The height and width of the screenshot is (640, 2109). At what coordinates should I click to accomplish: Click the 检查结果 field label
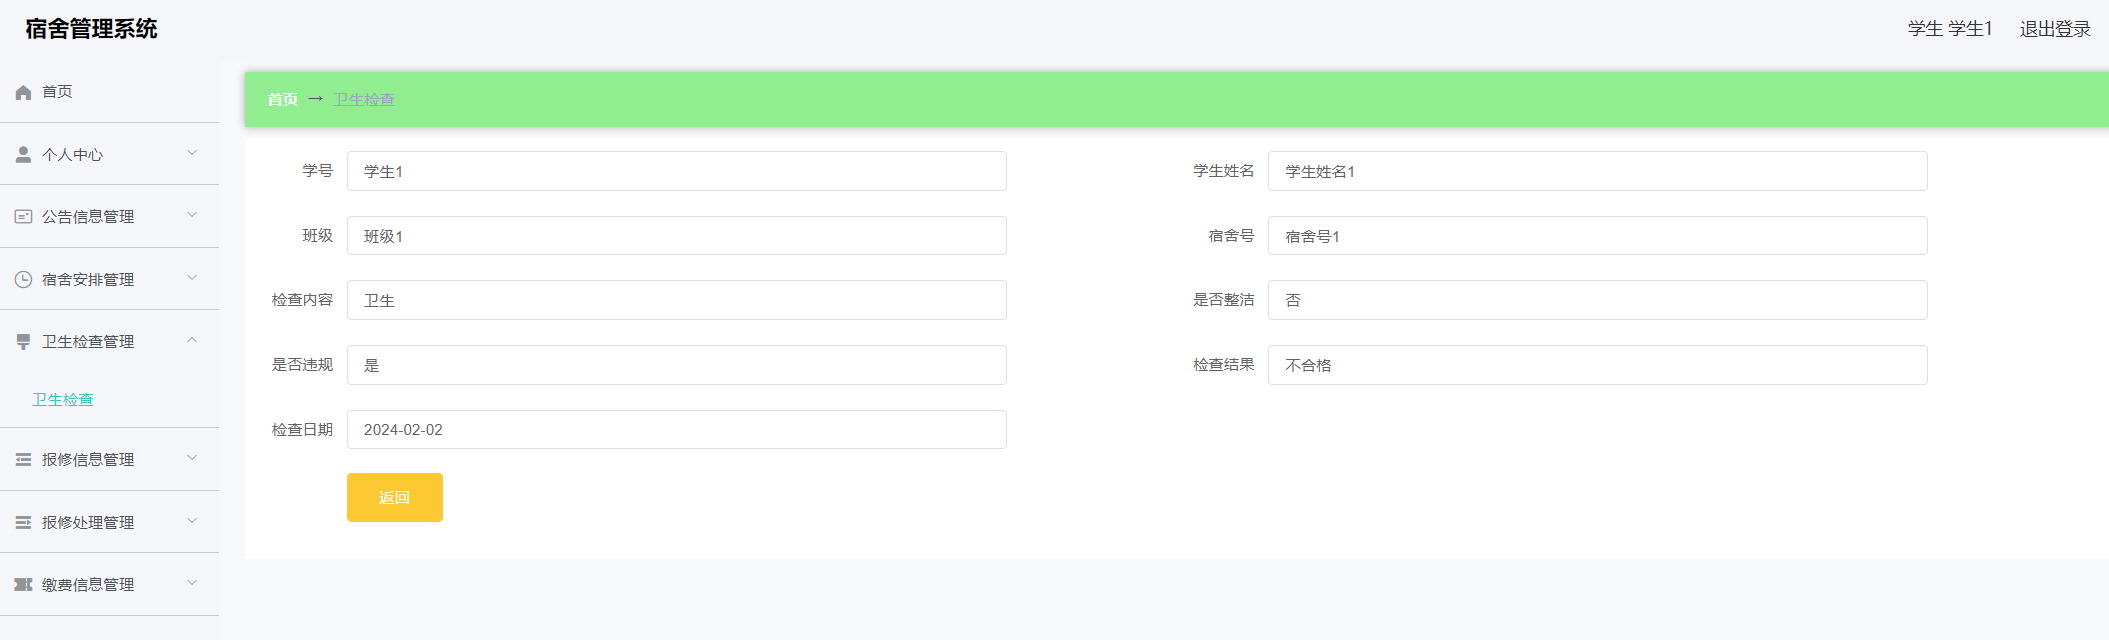(x=1223, y=365)
